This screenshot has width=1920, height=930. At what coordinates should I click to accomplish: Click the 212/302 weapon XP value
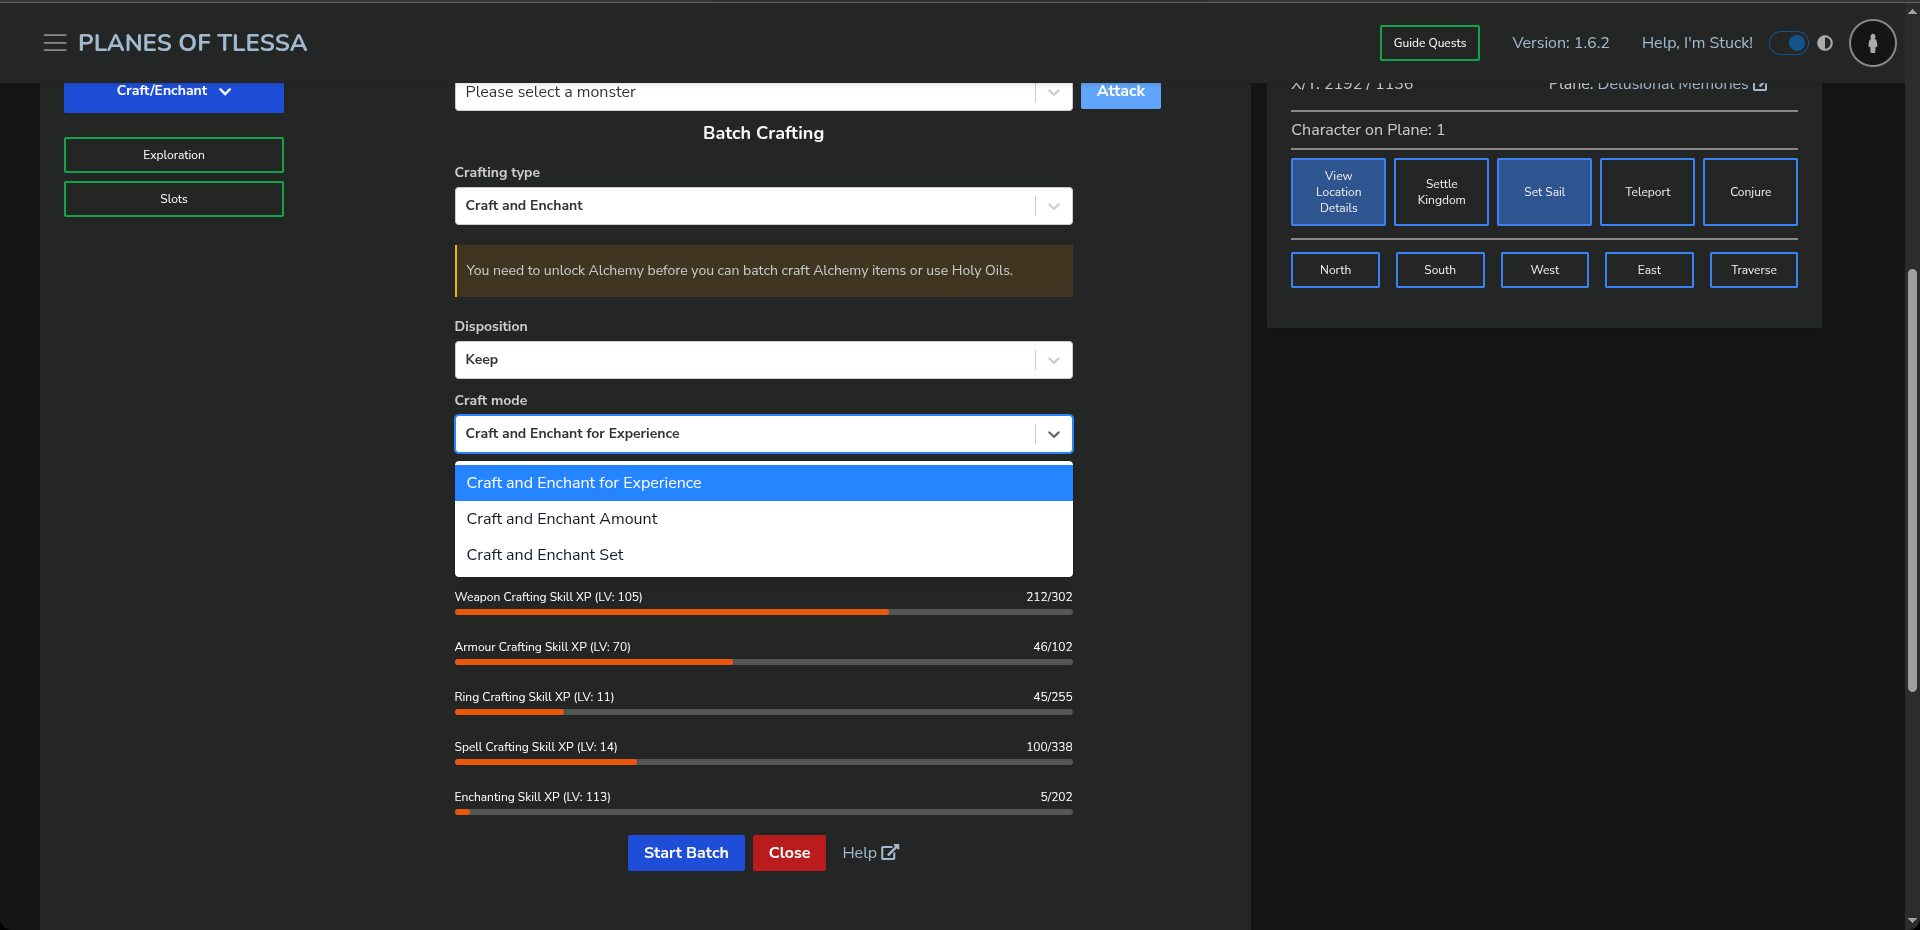click(1049, 597)
